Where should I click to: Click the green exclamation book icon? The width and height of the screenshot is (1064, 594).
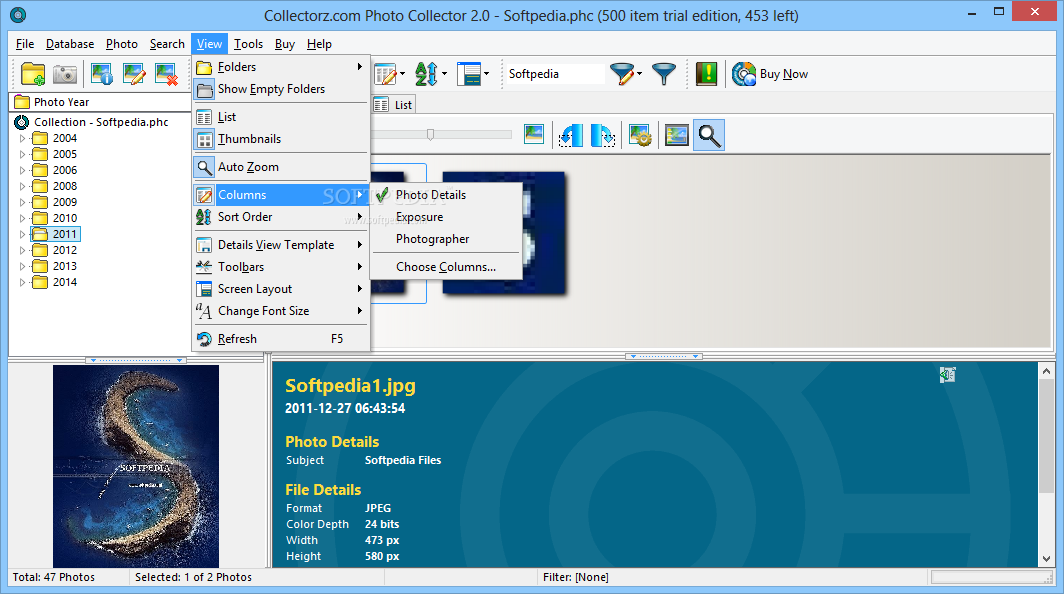pos(706,74)
